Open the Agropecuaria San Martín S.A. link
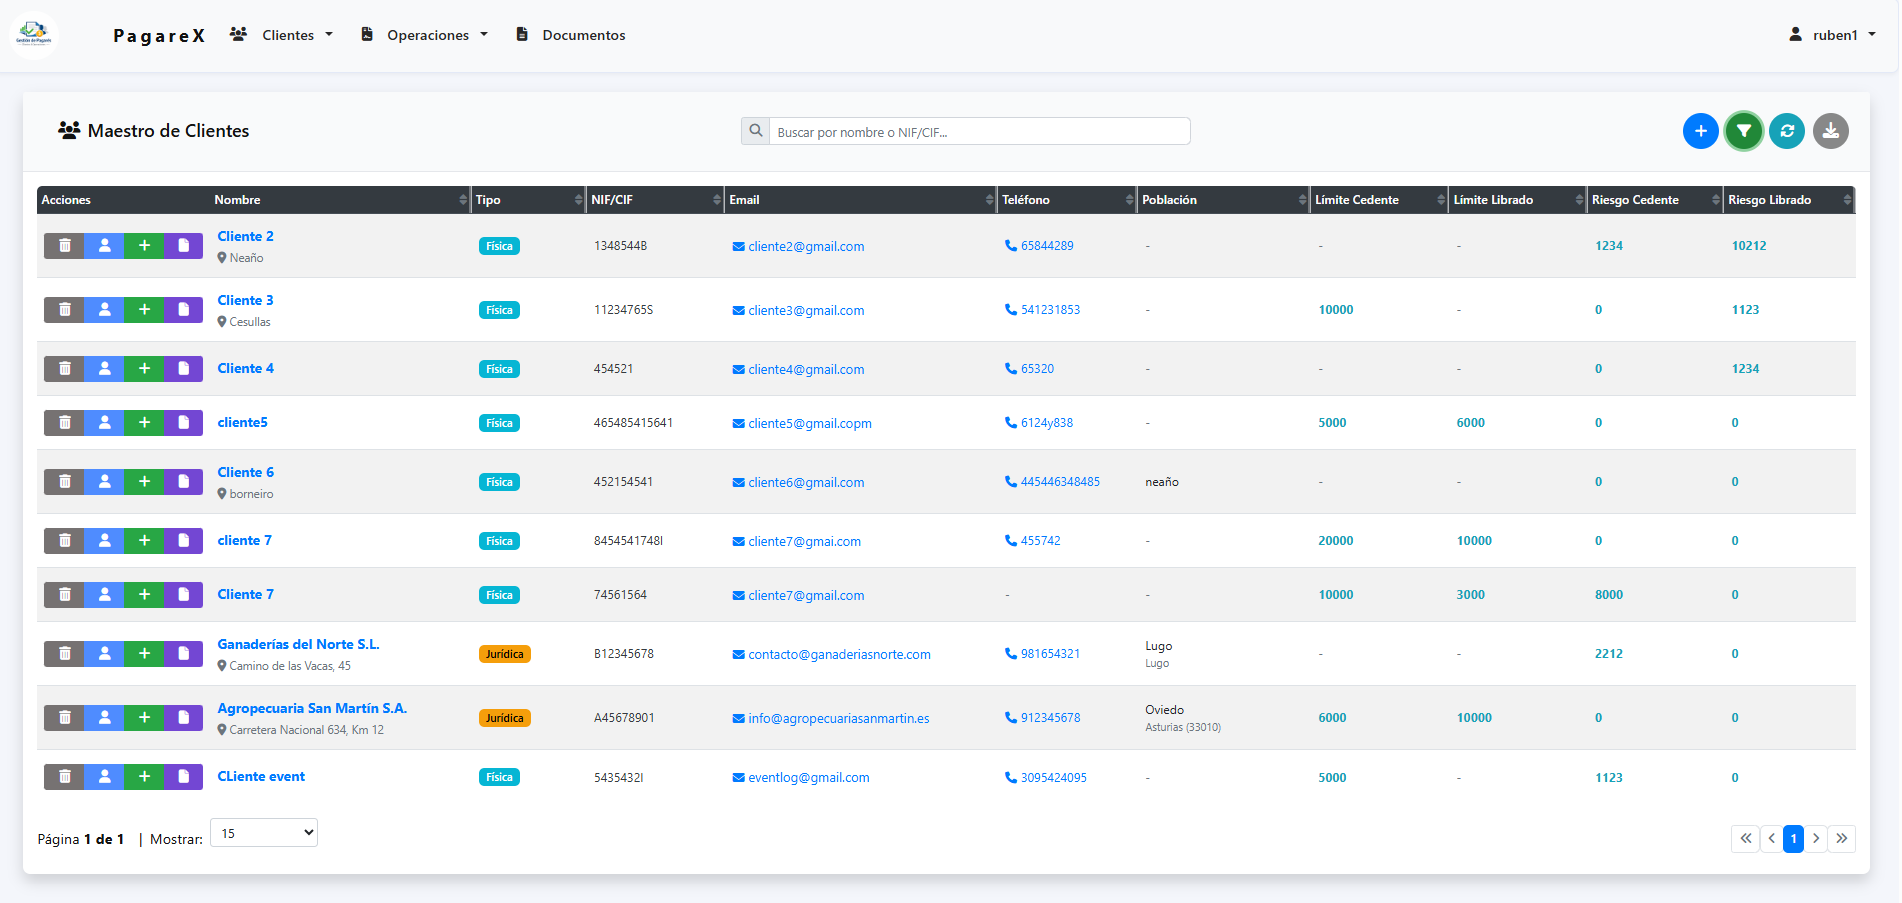Screen dimensions: 1902x903 point(312,708)
